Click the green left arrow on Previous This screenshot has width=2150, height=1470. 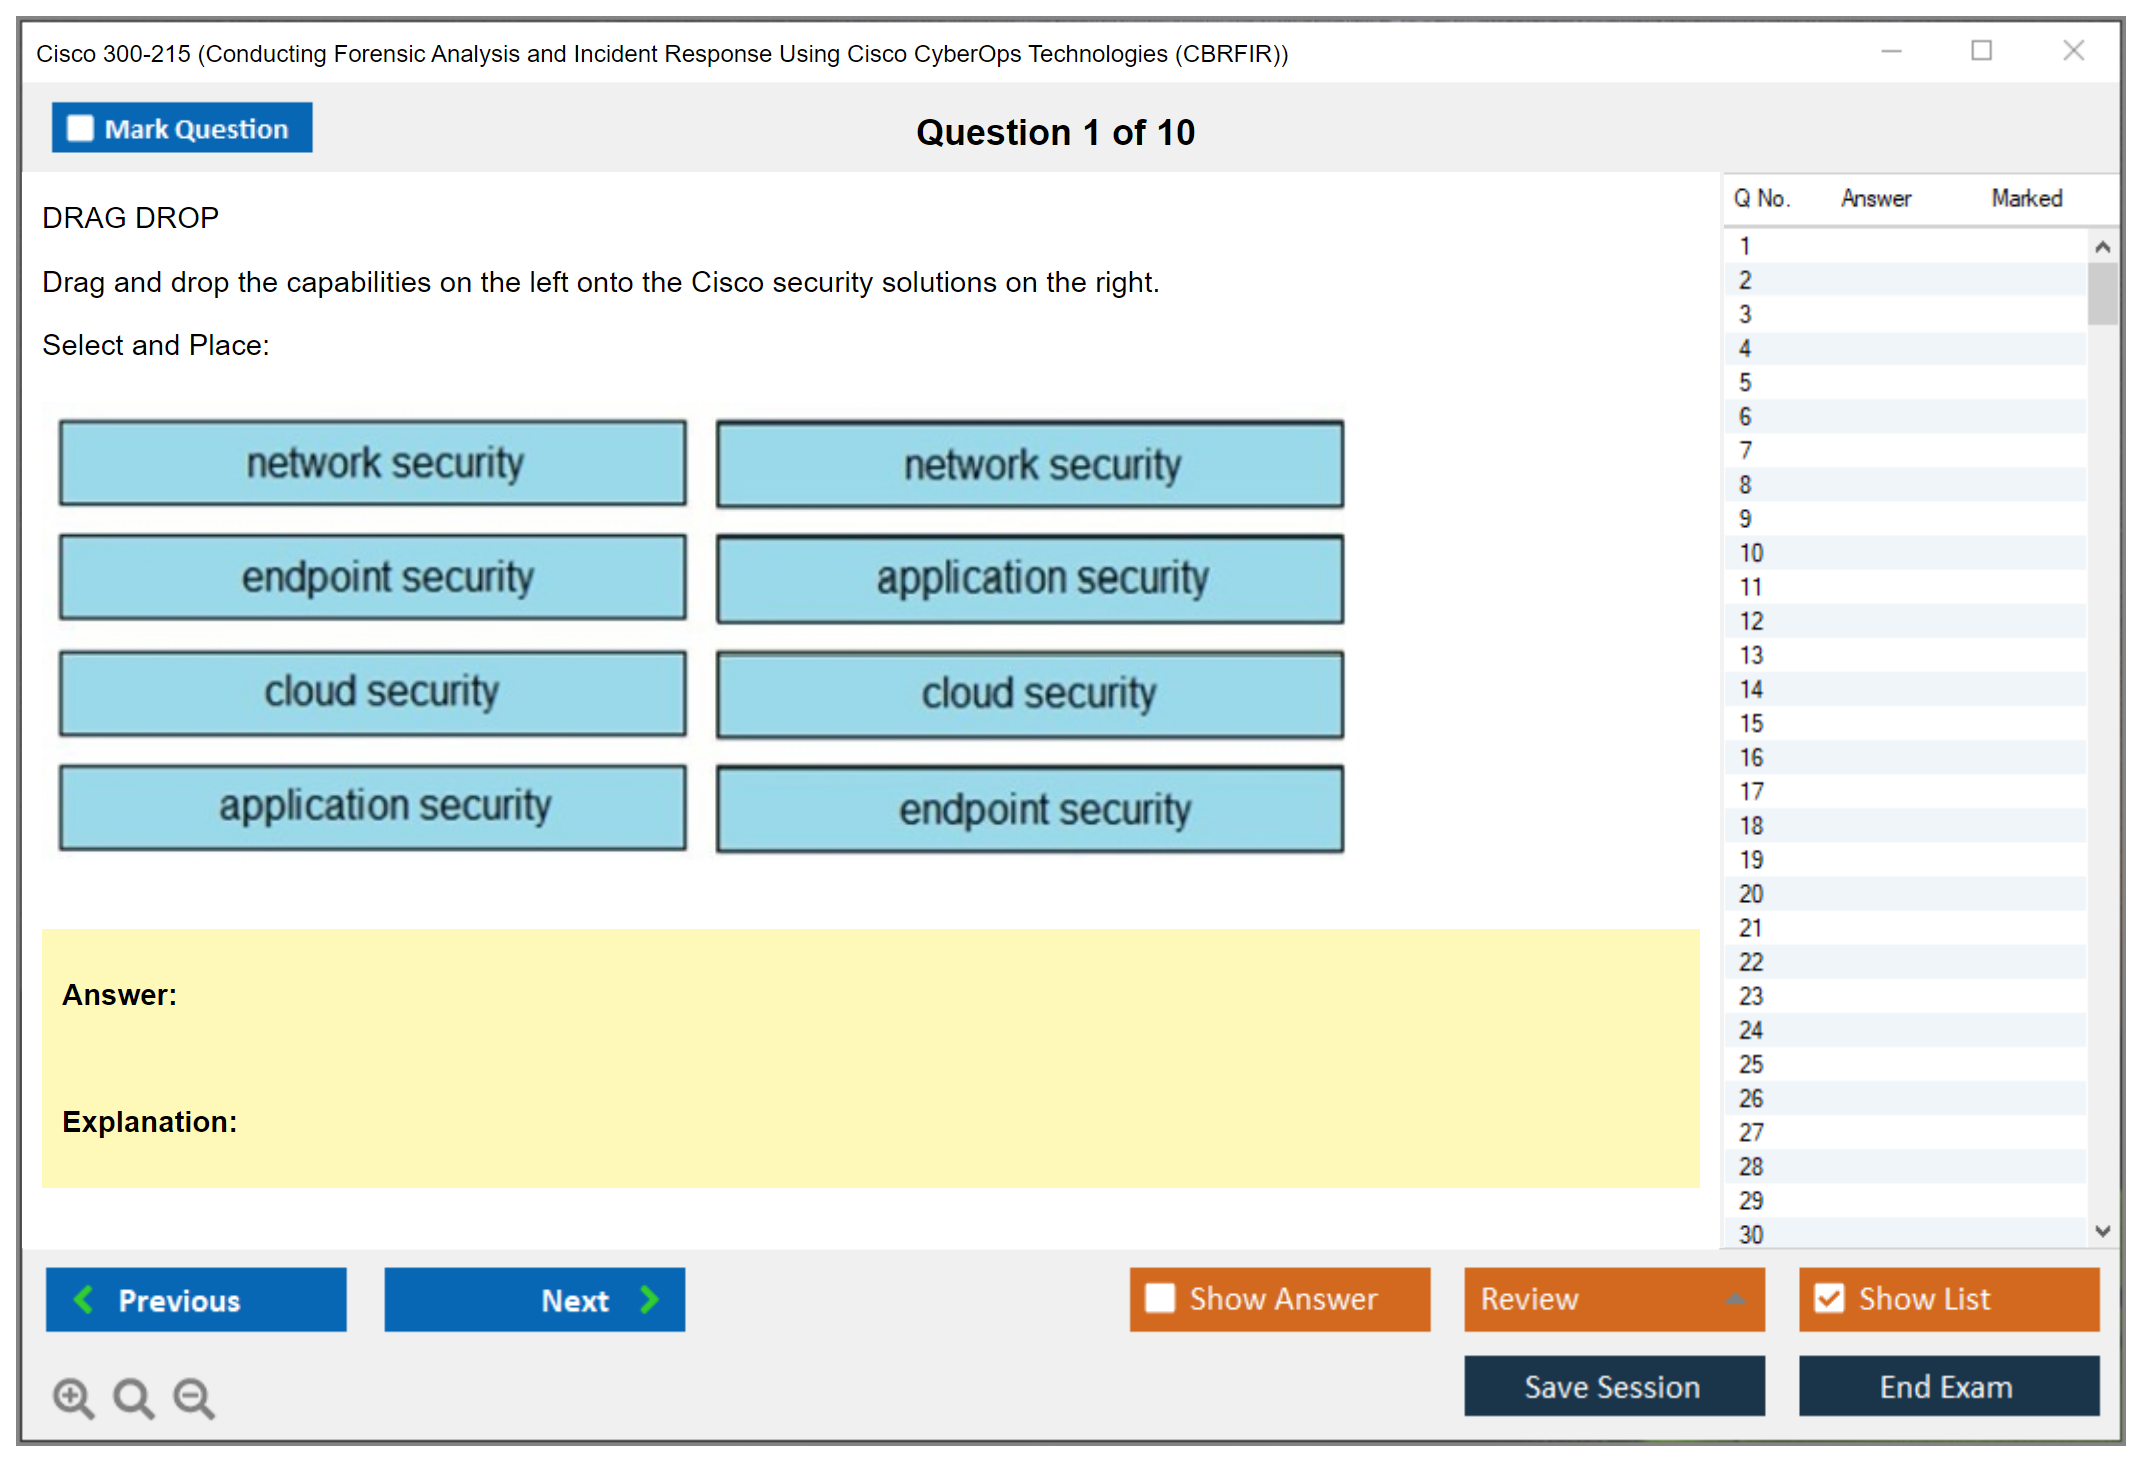tap(84, 1299)
